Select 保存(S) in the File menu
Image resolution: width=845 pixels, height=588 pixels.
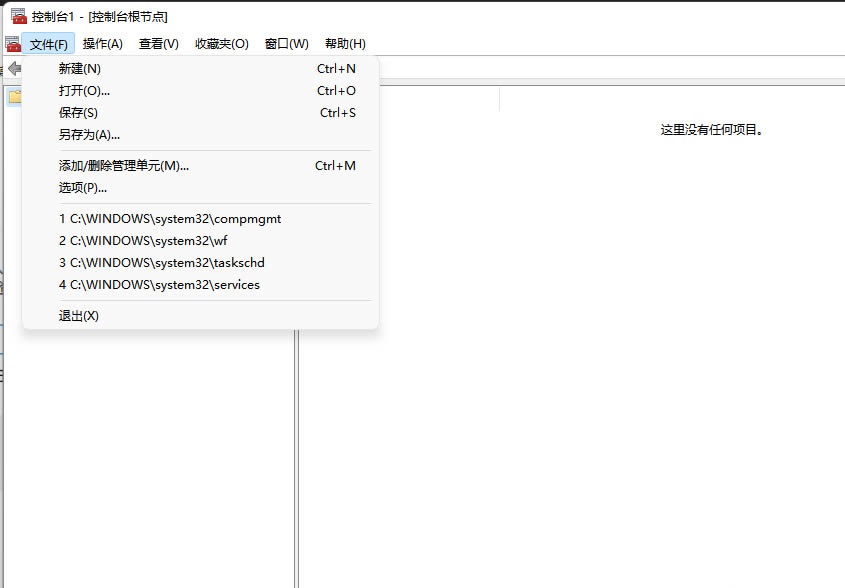coord(78,113)
